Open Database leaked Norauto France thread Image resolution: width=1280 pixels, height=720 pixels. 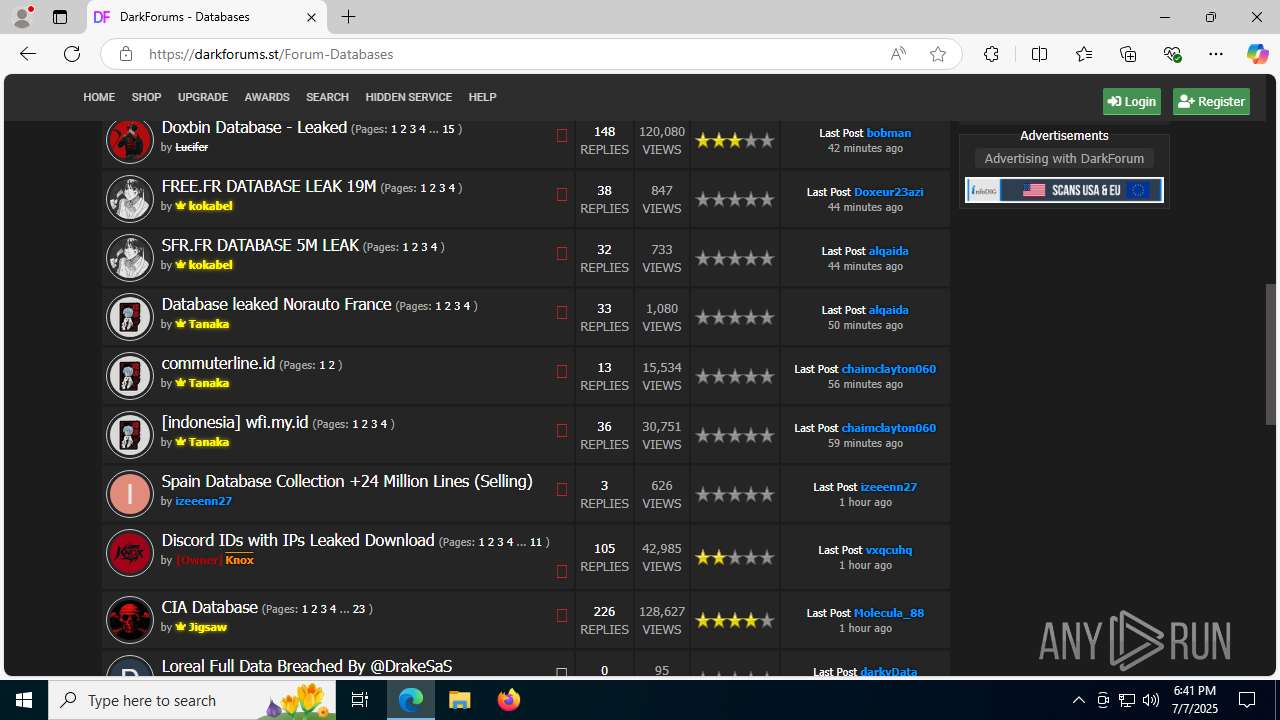[276, 304]
